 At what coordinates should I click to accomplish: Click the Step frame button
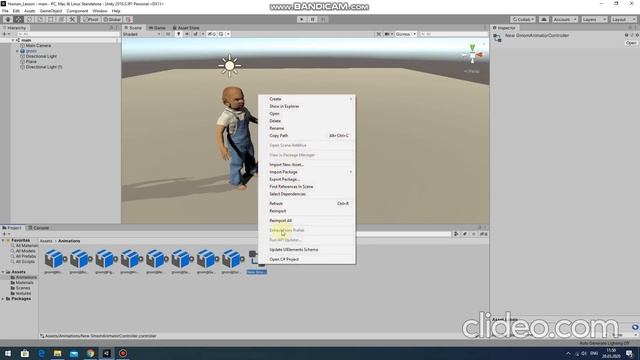point(323,19)
